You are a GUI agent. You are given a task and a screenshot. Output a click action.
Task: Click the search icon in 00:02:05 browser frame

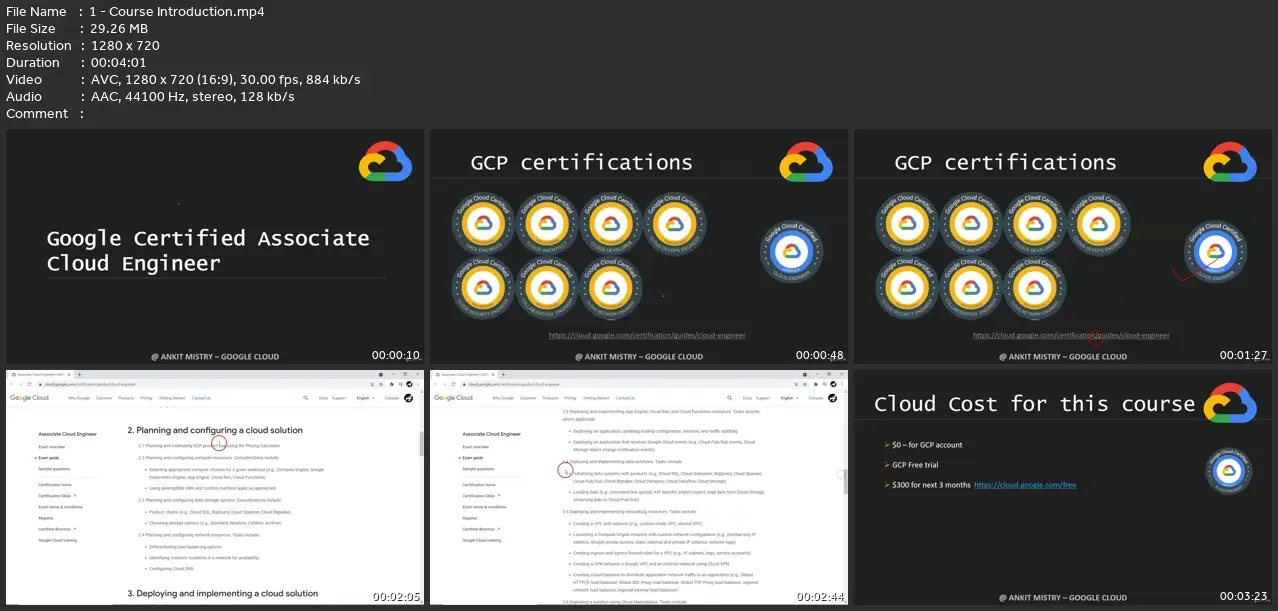[305, 398]
